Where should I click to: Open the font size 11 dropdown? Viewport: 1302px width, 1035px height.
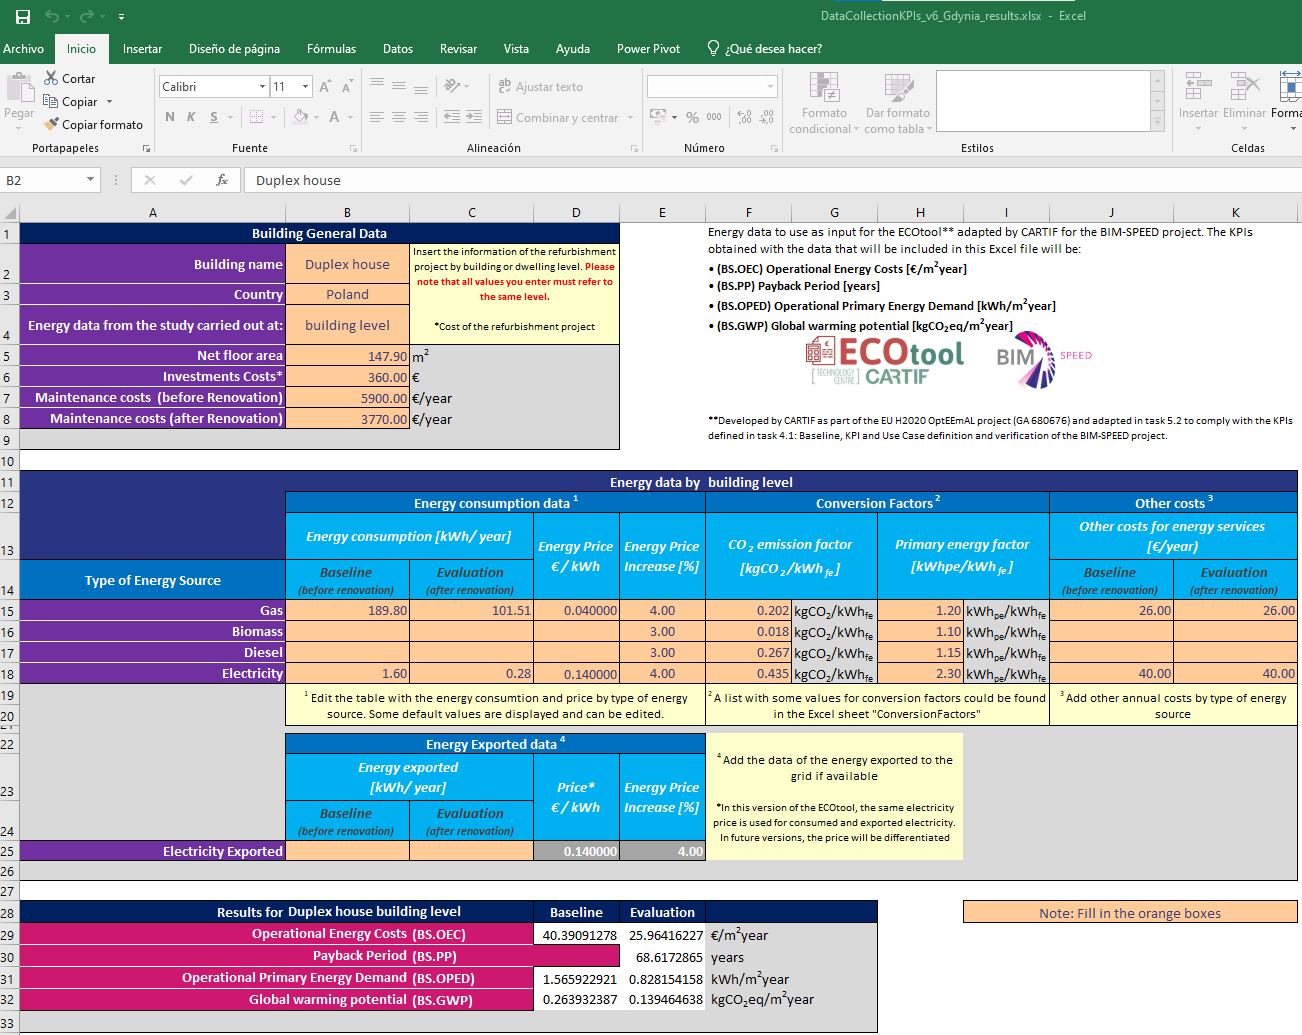(306, 87)
